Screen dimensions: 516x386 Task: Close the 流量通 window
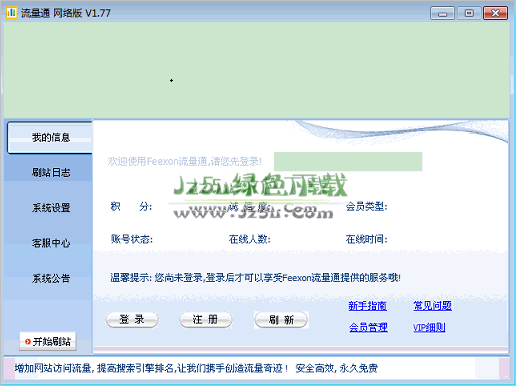(x=496, y=13)
